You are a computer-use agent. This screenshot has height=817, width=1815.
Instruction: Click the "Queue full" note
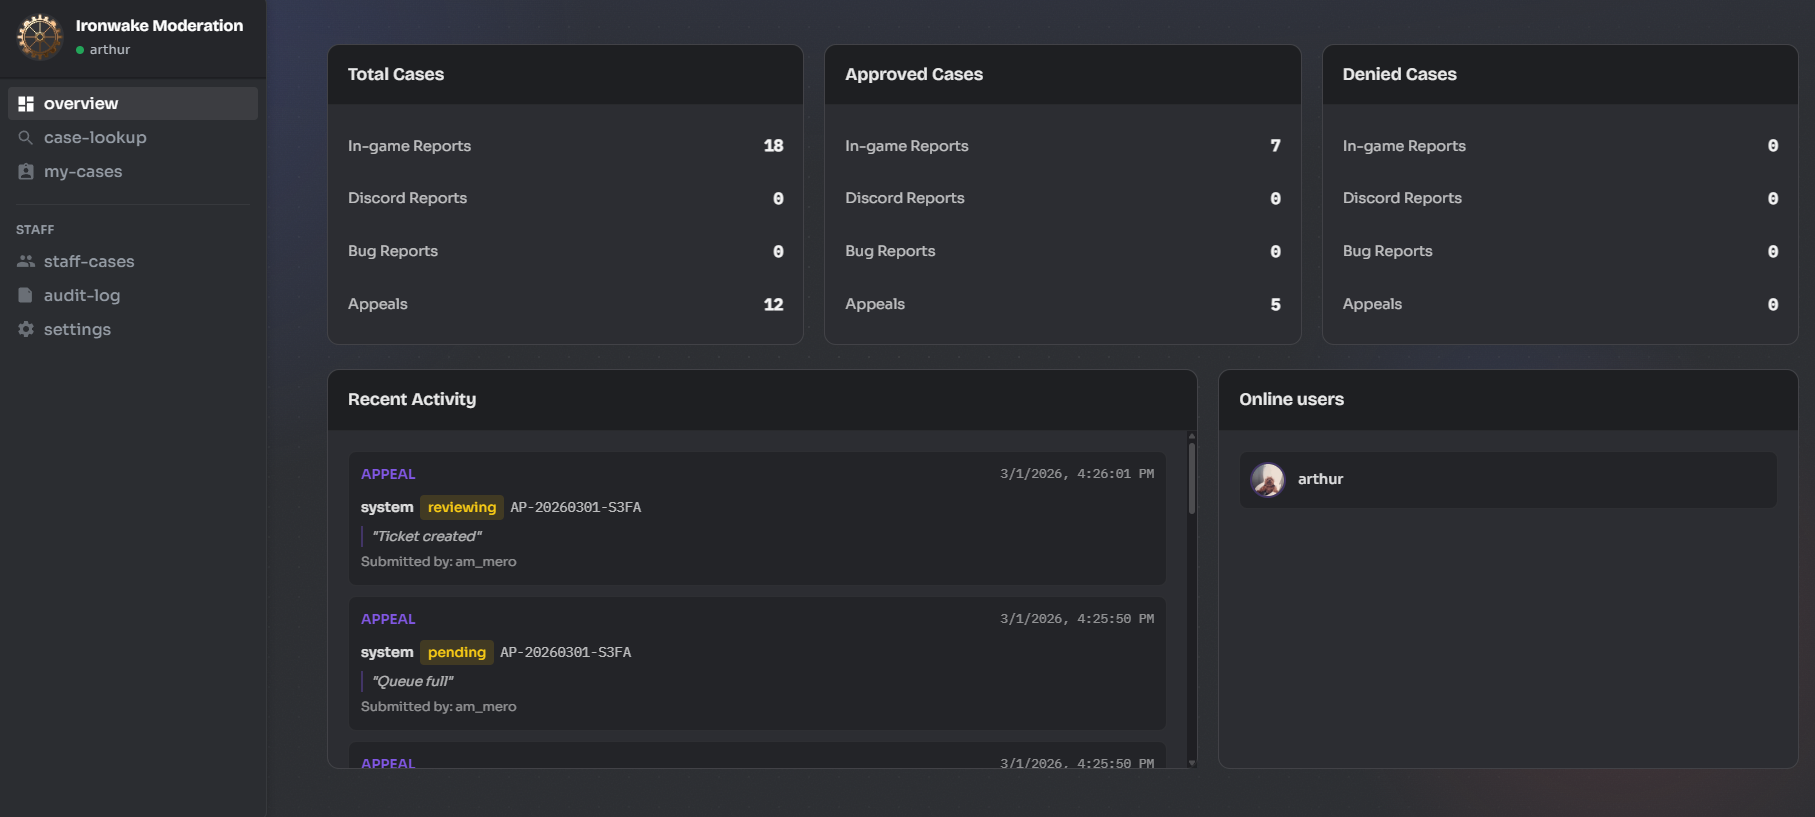pyautogui.click(x=413, y=682)
